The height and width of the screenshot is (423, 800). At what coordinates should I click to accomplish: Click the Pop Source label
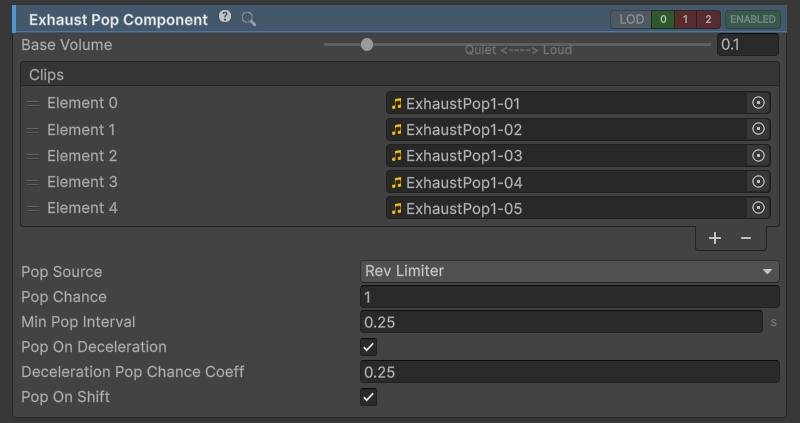point(62,272)
